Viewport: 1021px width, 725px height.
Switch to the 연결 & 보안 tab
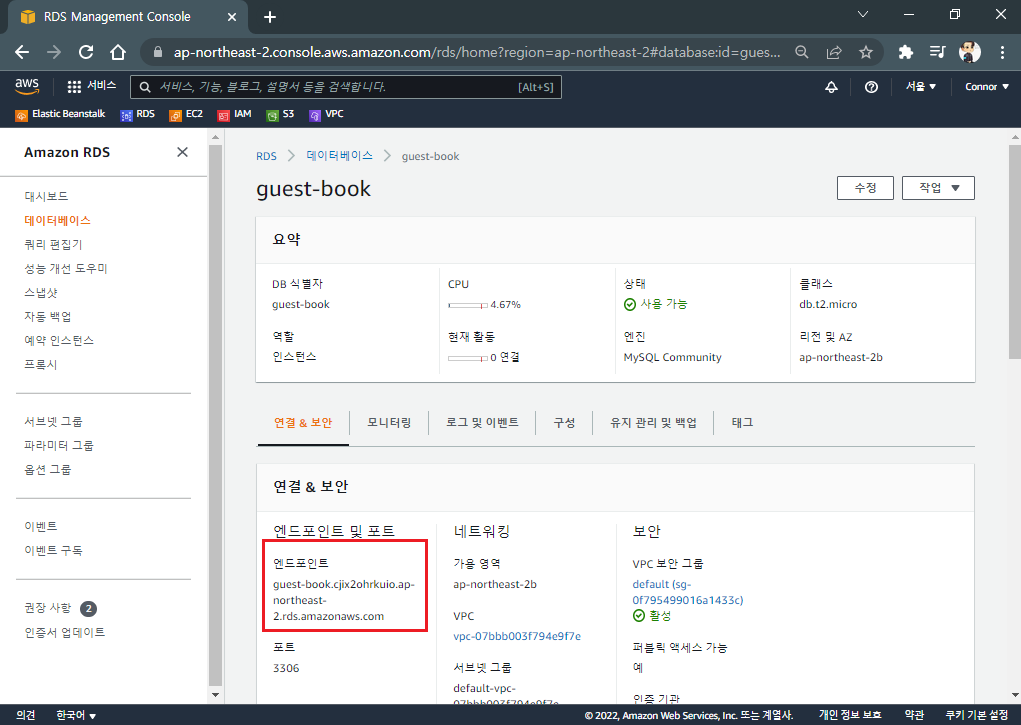(x=303, y=423)
